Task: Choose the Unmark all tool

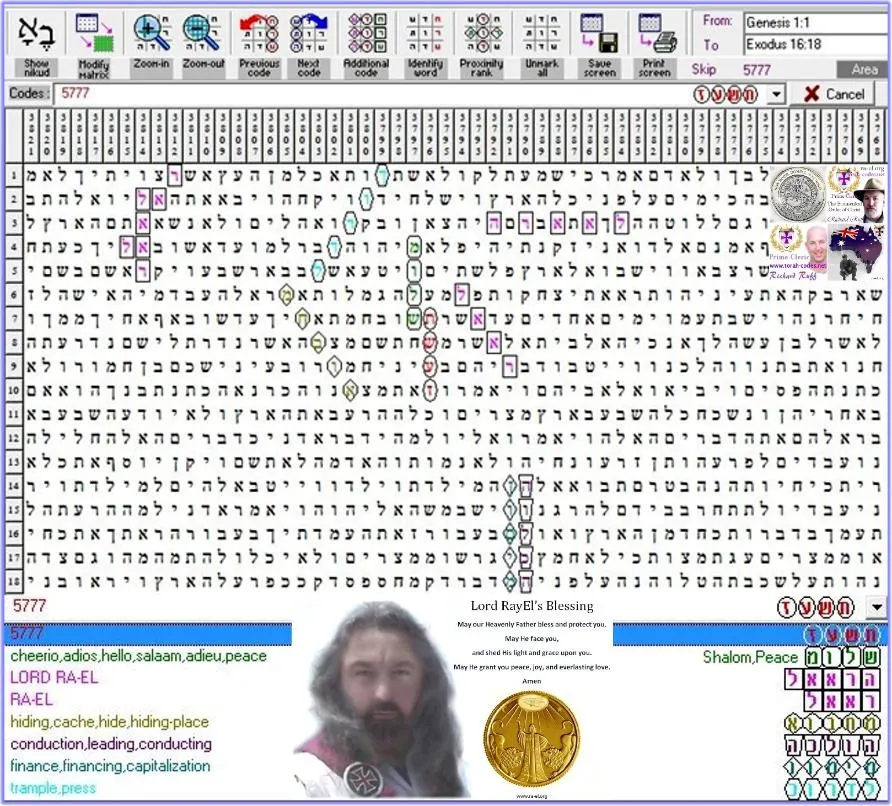Action: point(542,34)
